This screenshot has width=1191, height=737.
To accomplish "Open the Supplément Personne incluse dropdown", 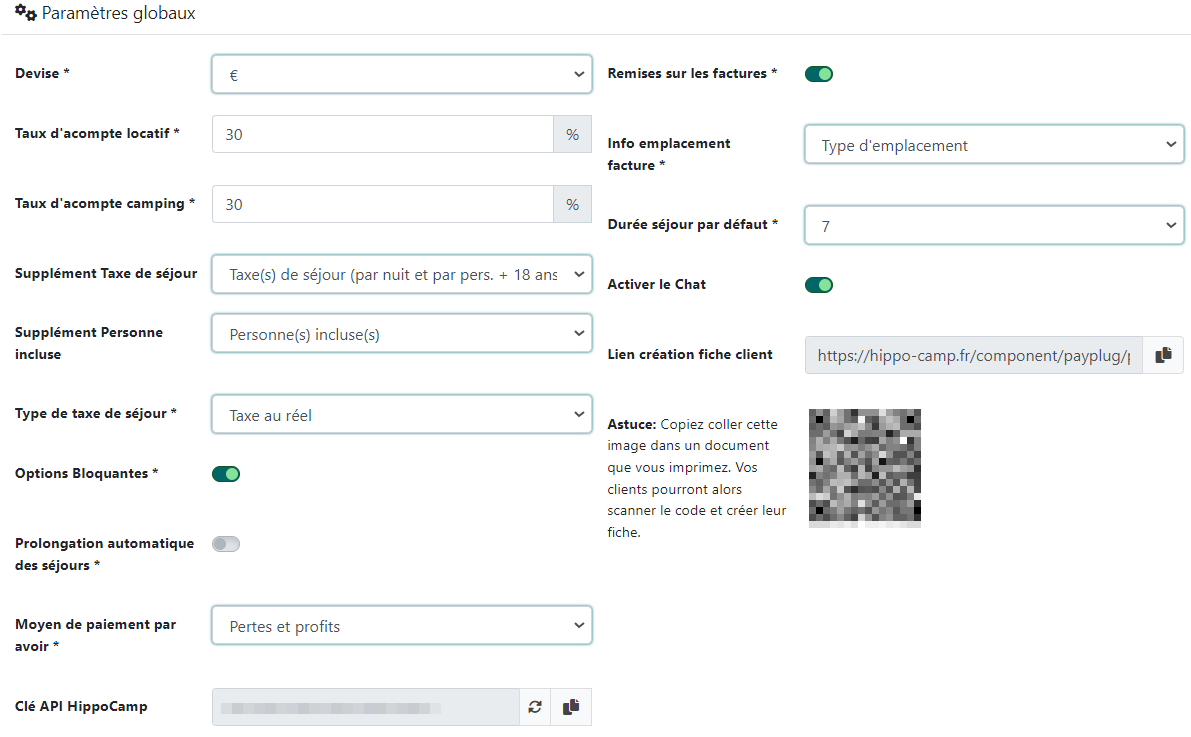I will click(x=401, y=334).
